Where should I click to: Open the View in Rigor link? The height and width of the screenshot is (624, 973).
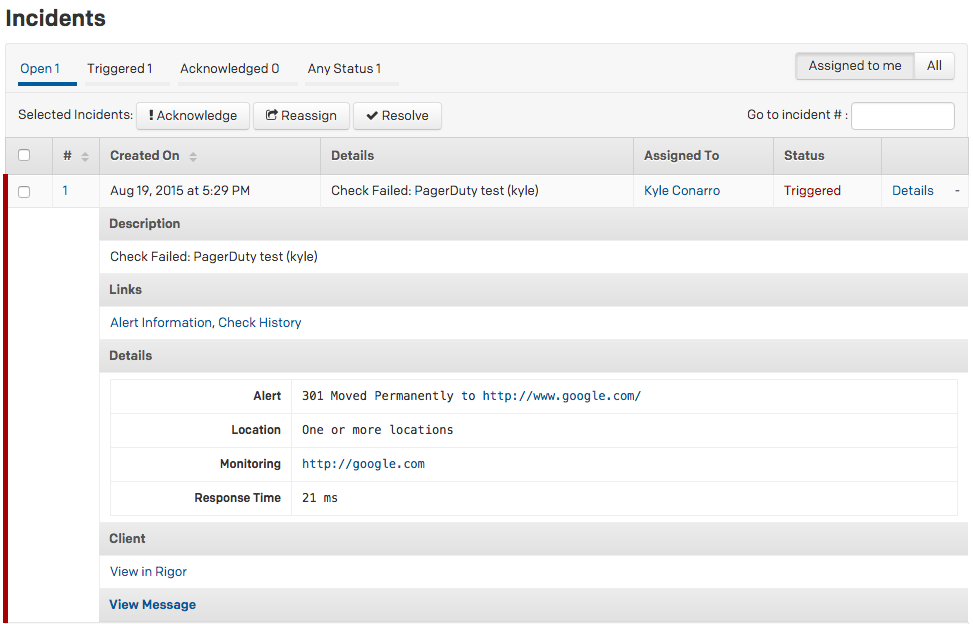coord(148,572)
